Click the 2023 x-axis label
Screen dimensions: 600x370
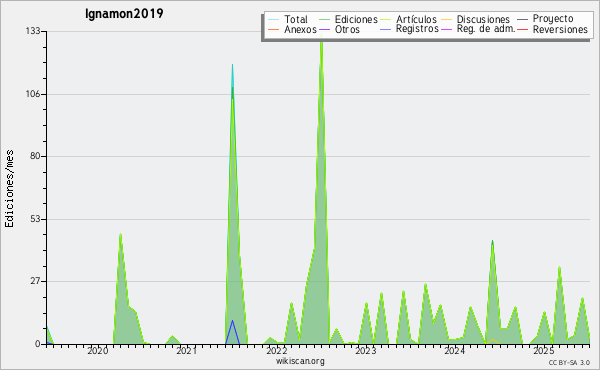(366, 351)
